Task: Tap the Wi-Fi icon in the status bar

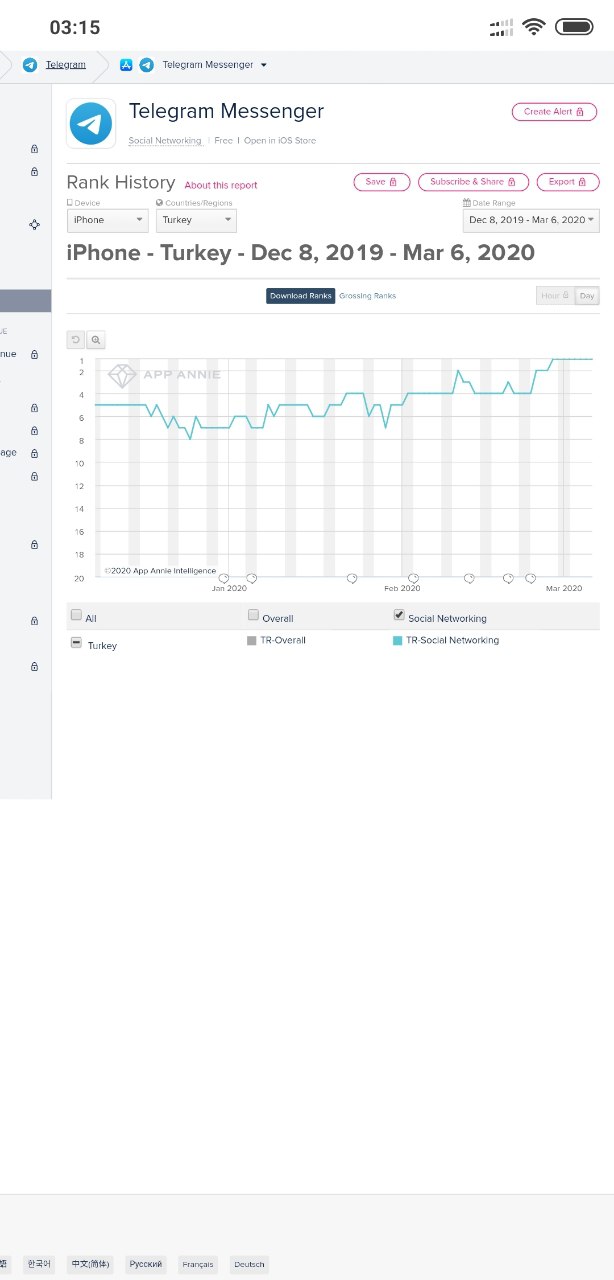Action: 533,27
